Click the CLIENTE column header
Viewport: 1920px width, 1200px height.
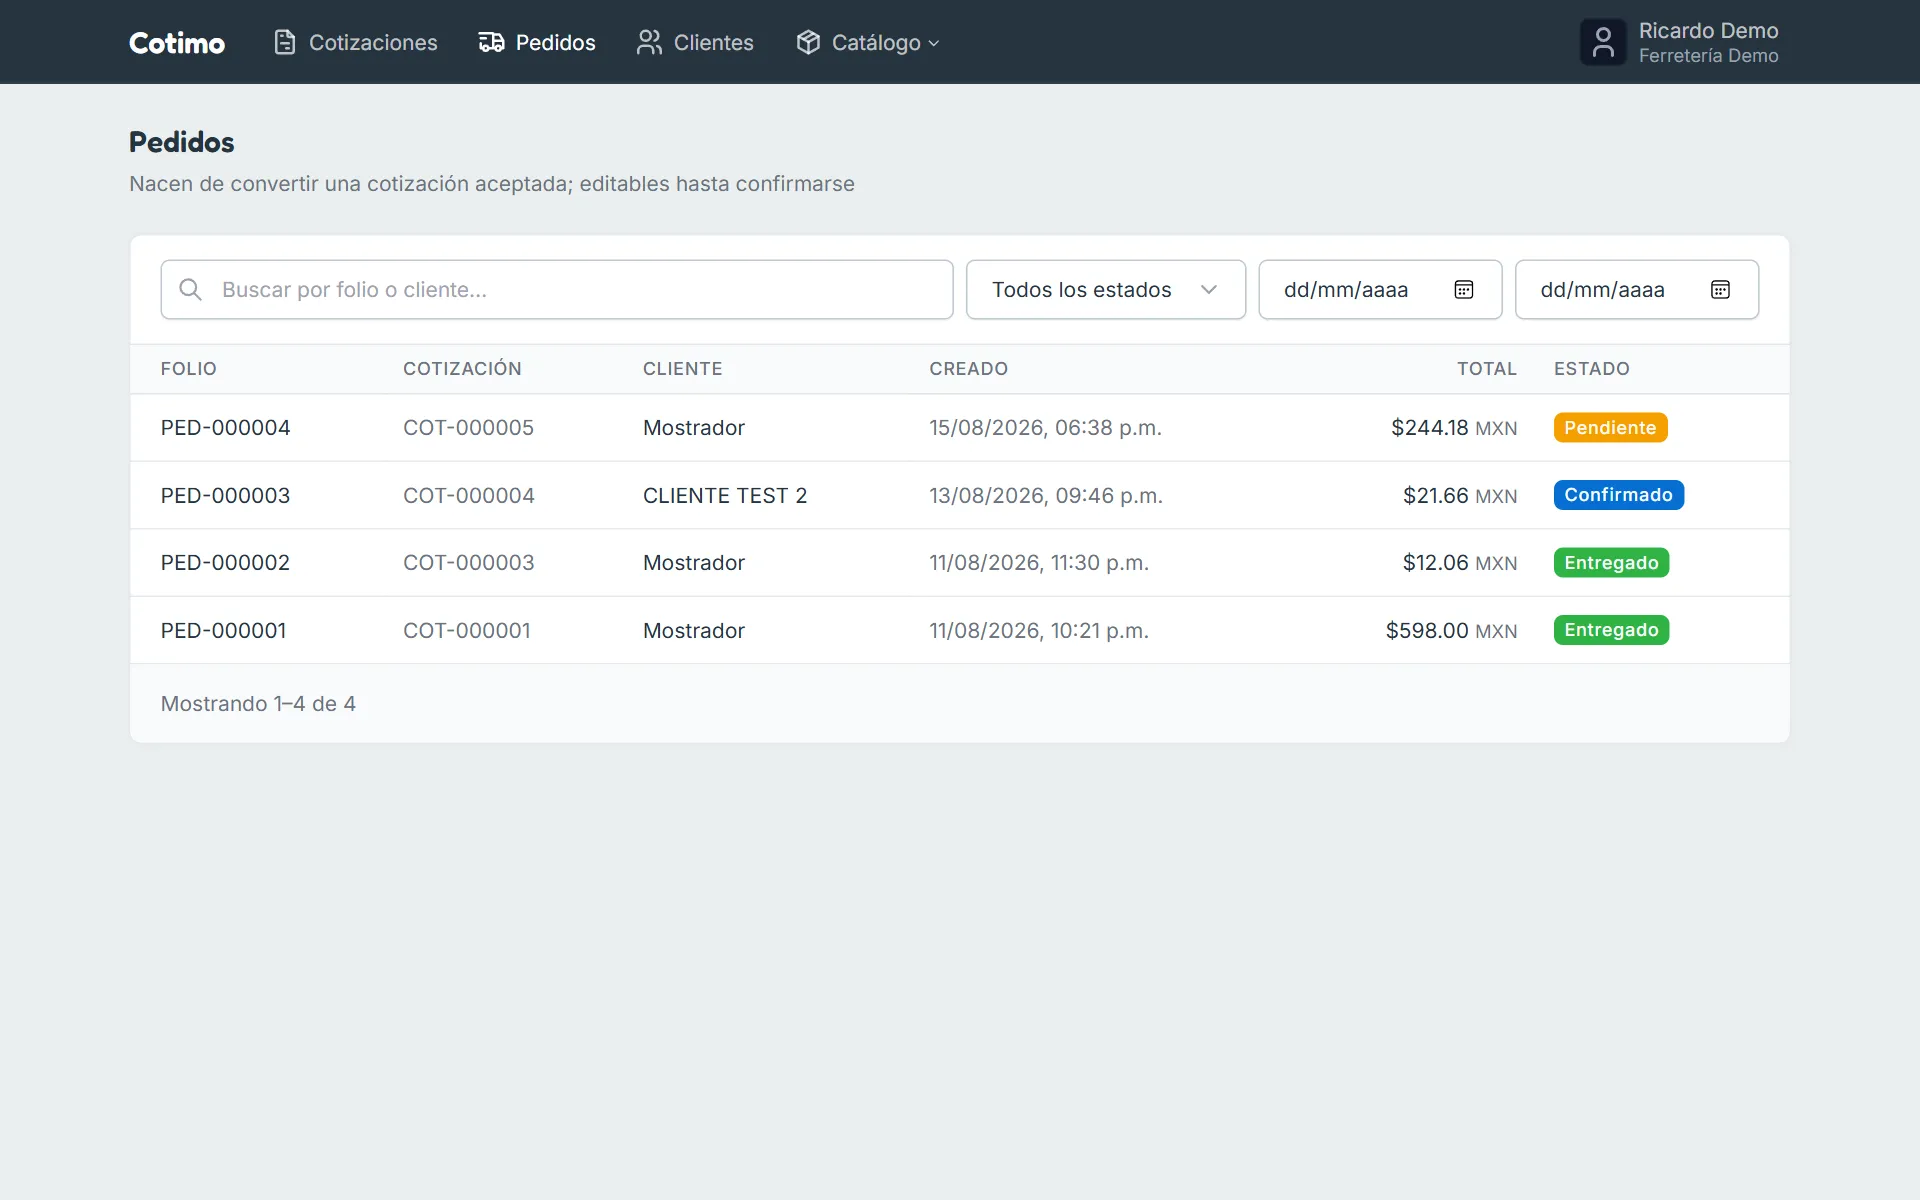(x=683, y=369)
